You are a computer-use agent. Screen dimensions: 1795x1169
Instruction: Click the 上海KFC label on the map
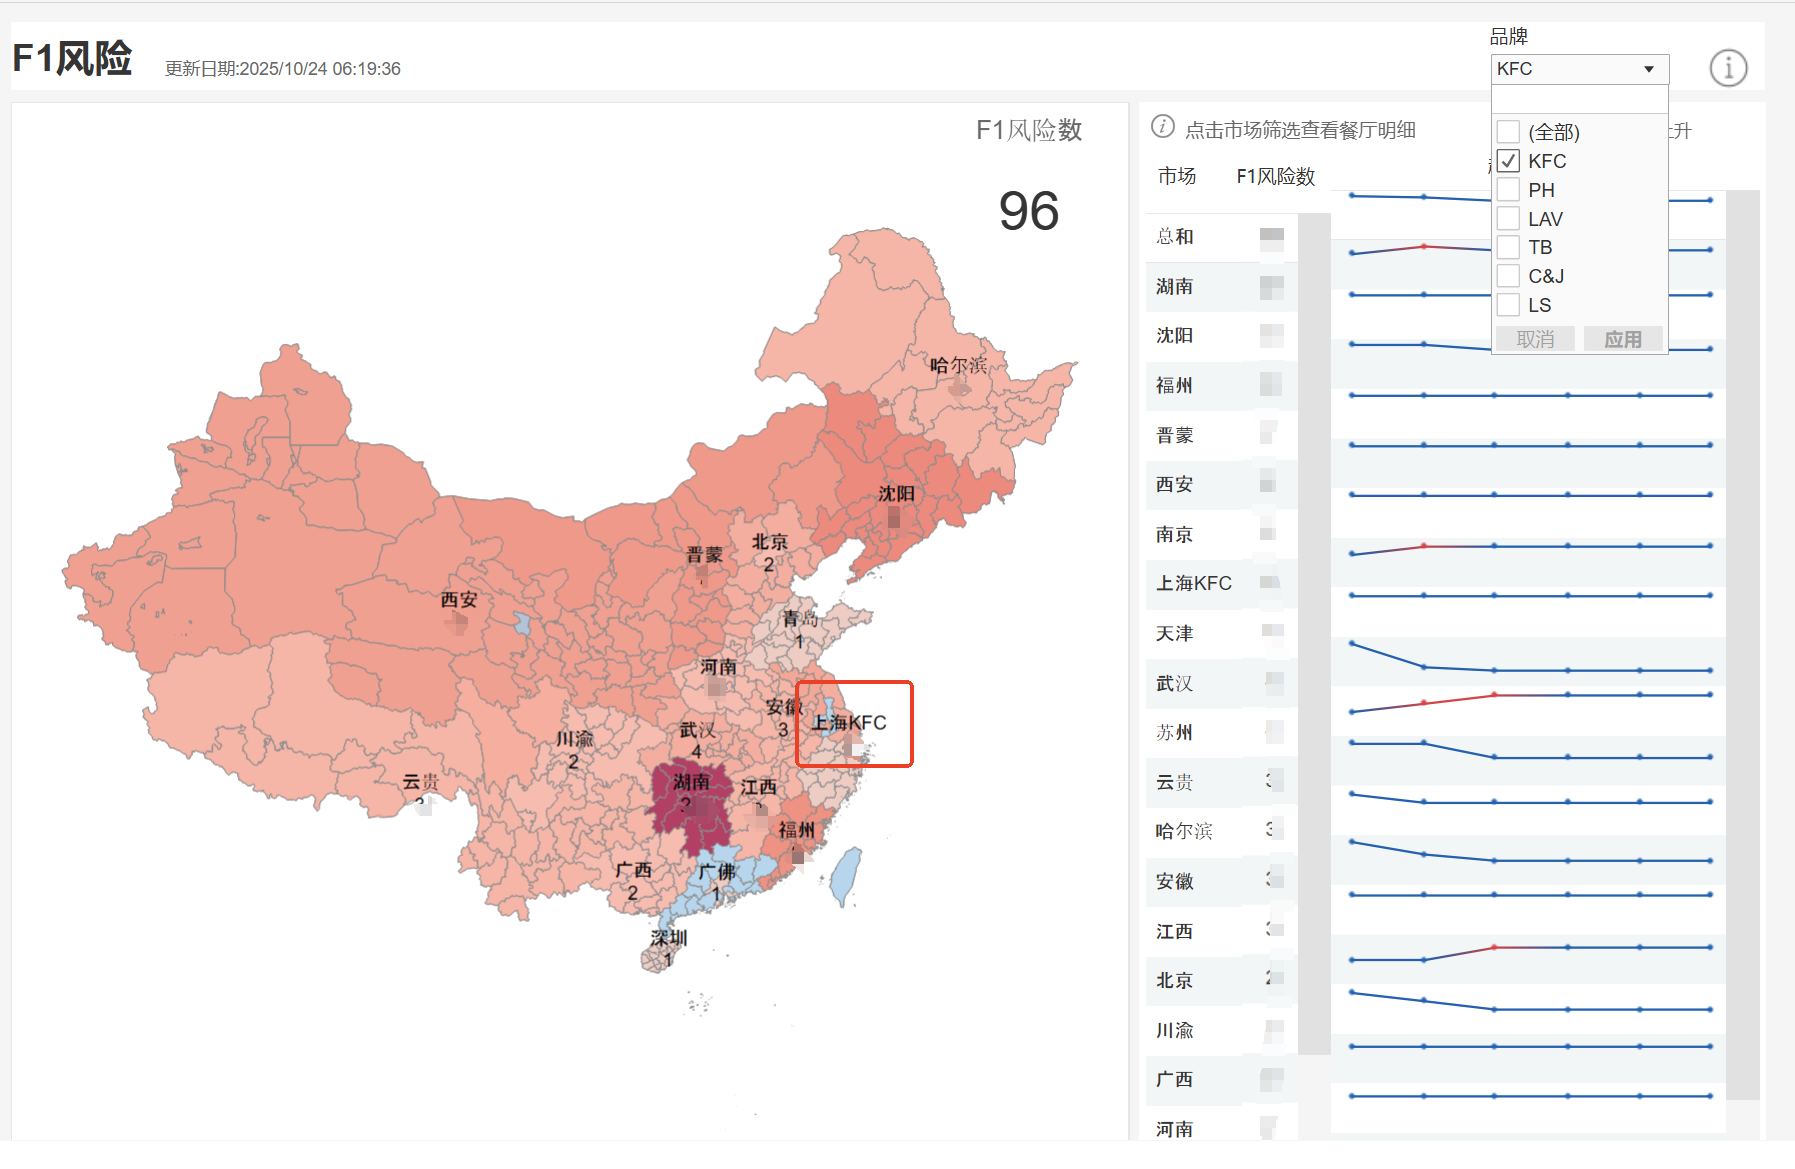pyautogui.click(x=849, y=723)
